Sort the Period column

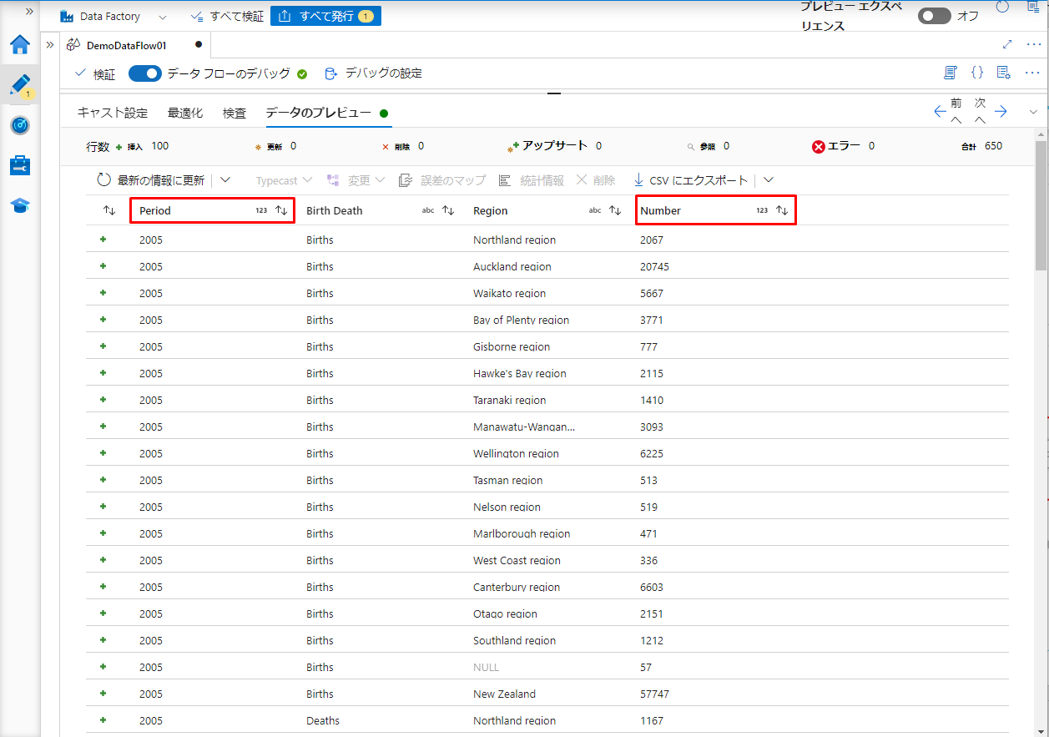281,211
